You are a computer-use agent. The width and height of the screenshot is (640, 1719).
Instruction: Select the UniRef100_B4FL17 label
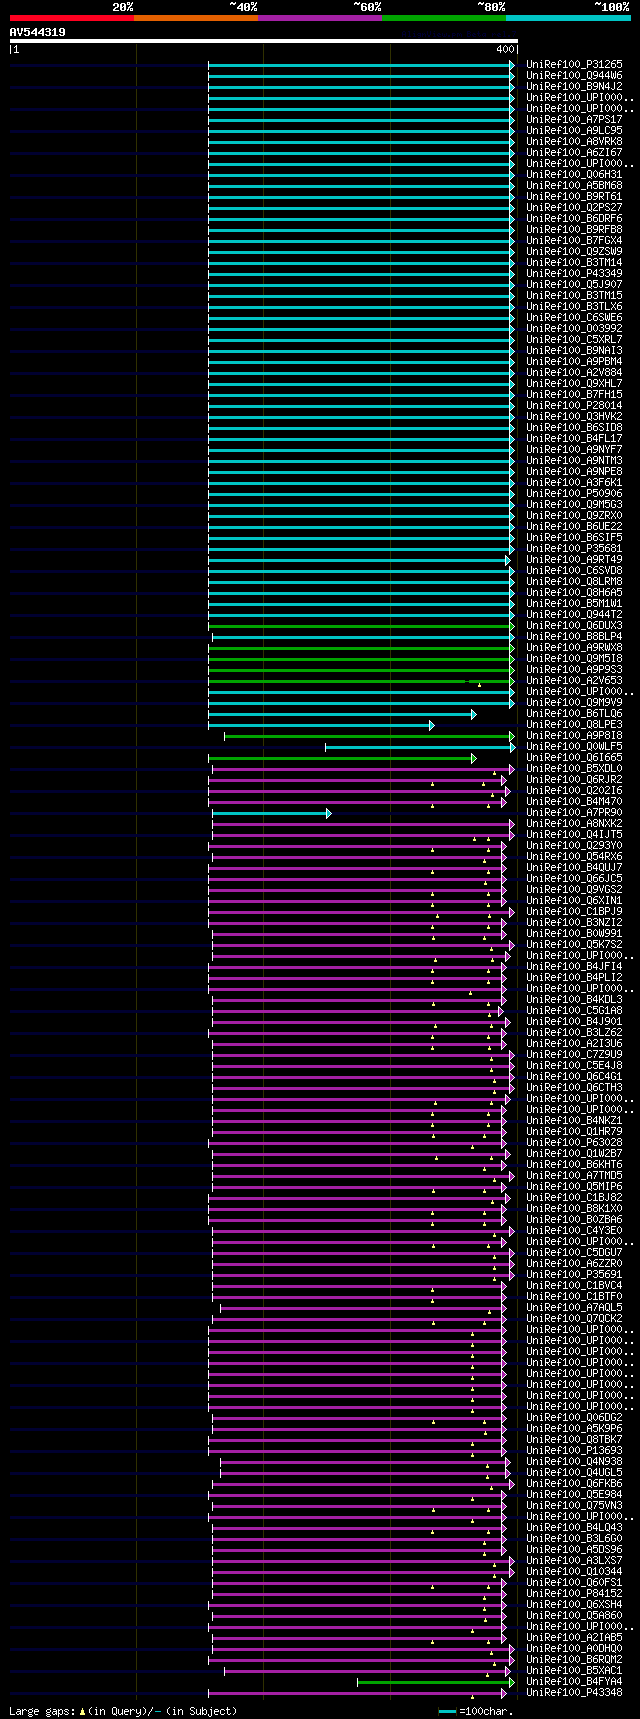(574, 439)
